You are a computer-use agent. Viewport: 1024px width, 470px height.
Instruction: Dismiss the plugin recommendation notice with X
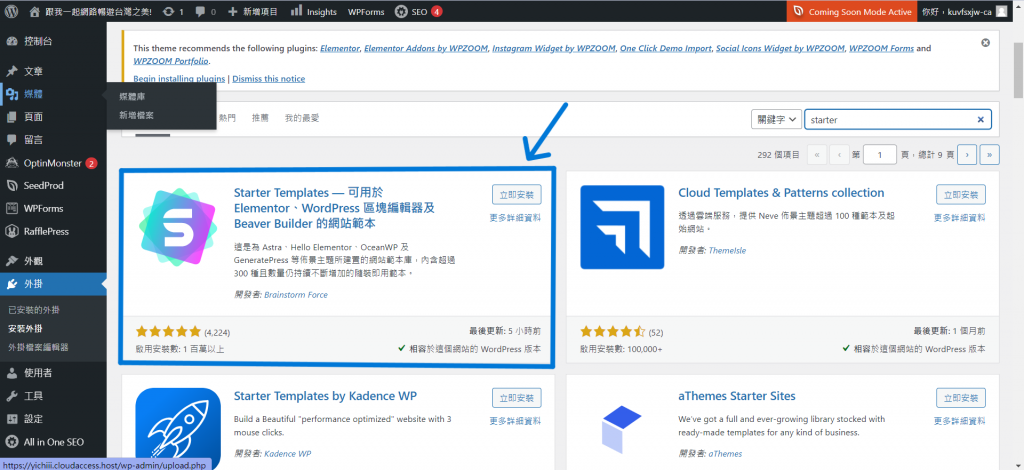pyautogui.click(x=985, y=42)
